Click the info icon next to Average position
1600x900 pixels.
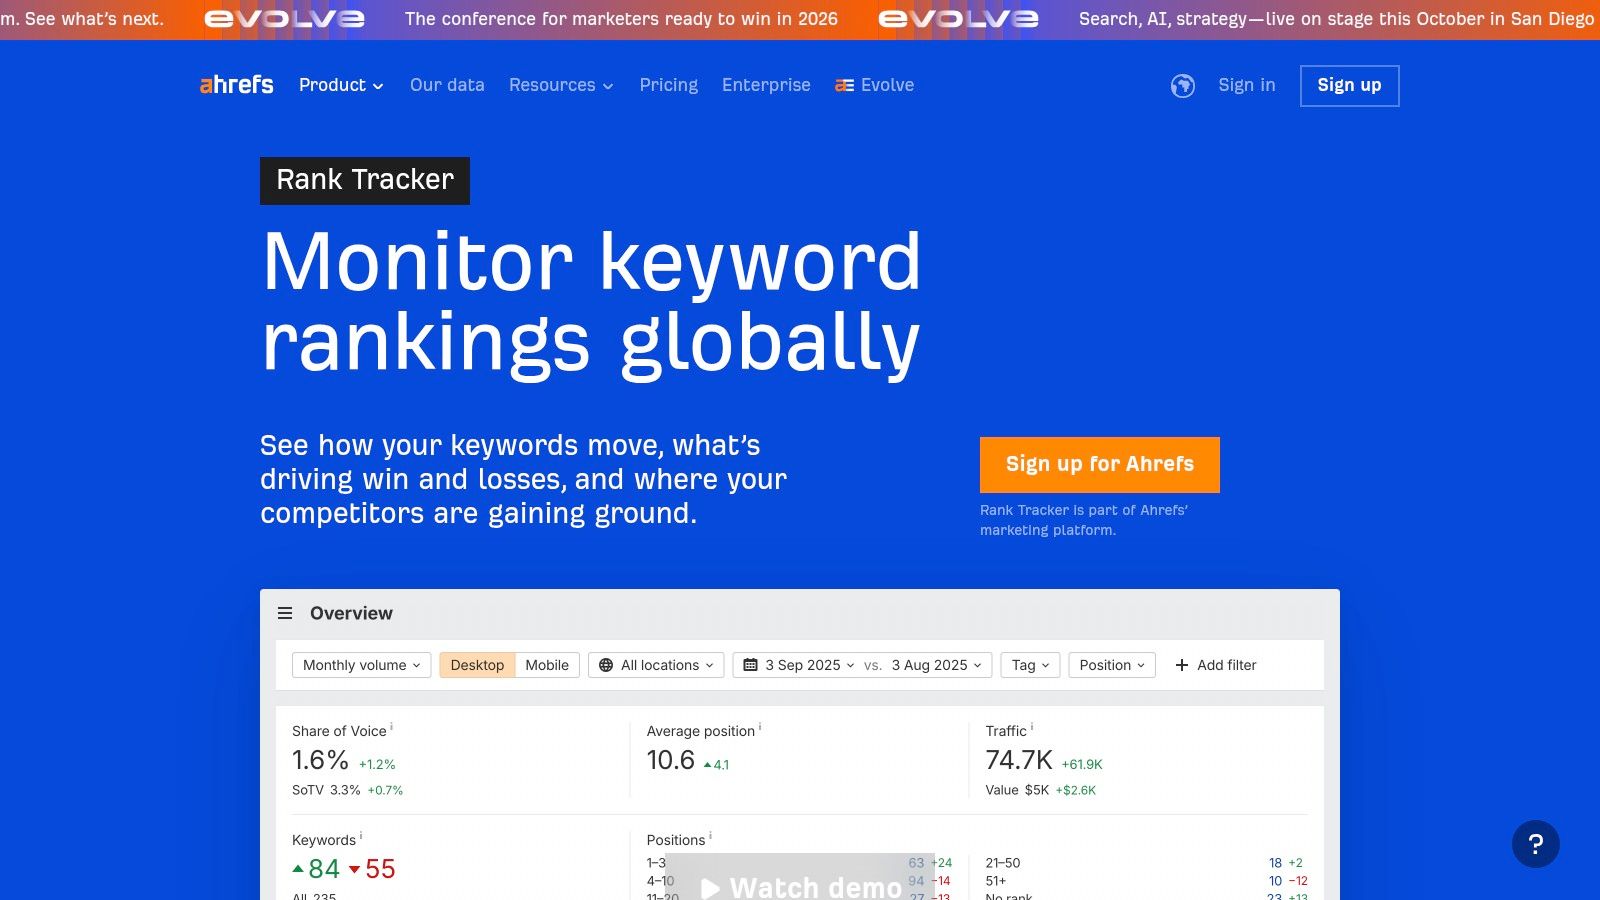(760, 726)
